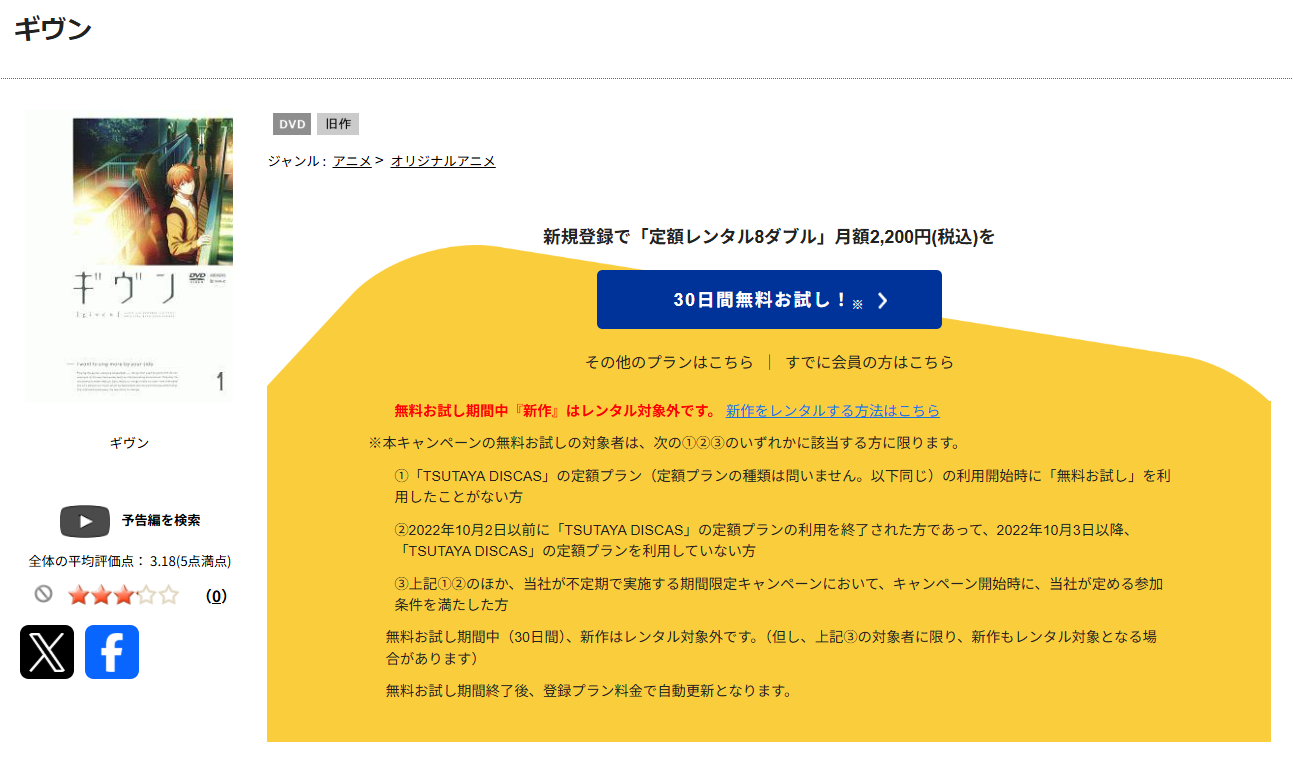
Task: Select the no-rating prohibition icon
Action: coord(41,594)
